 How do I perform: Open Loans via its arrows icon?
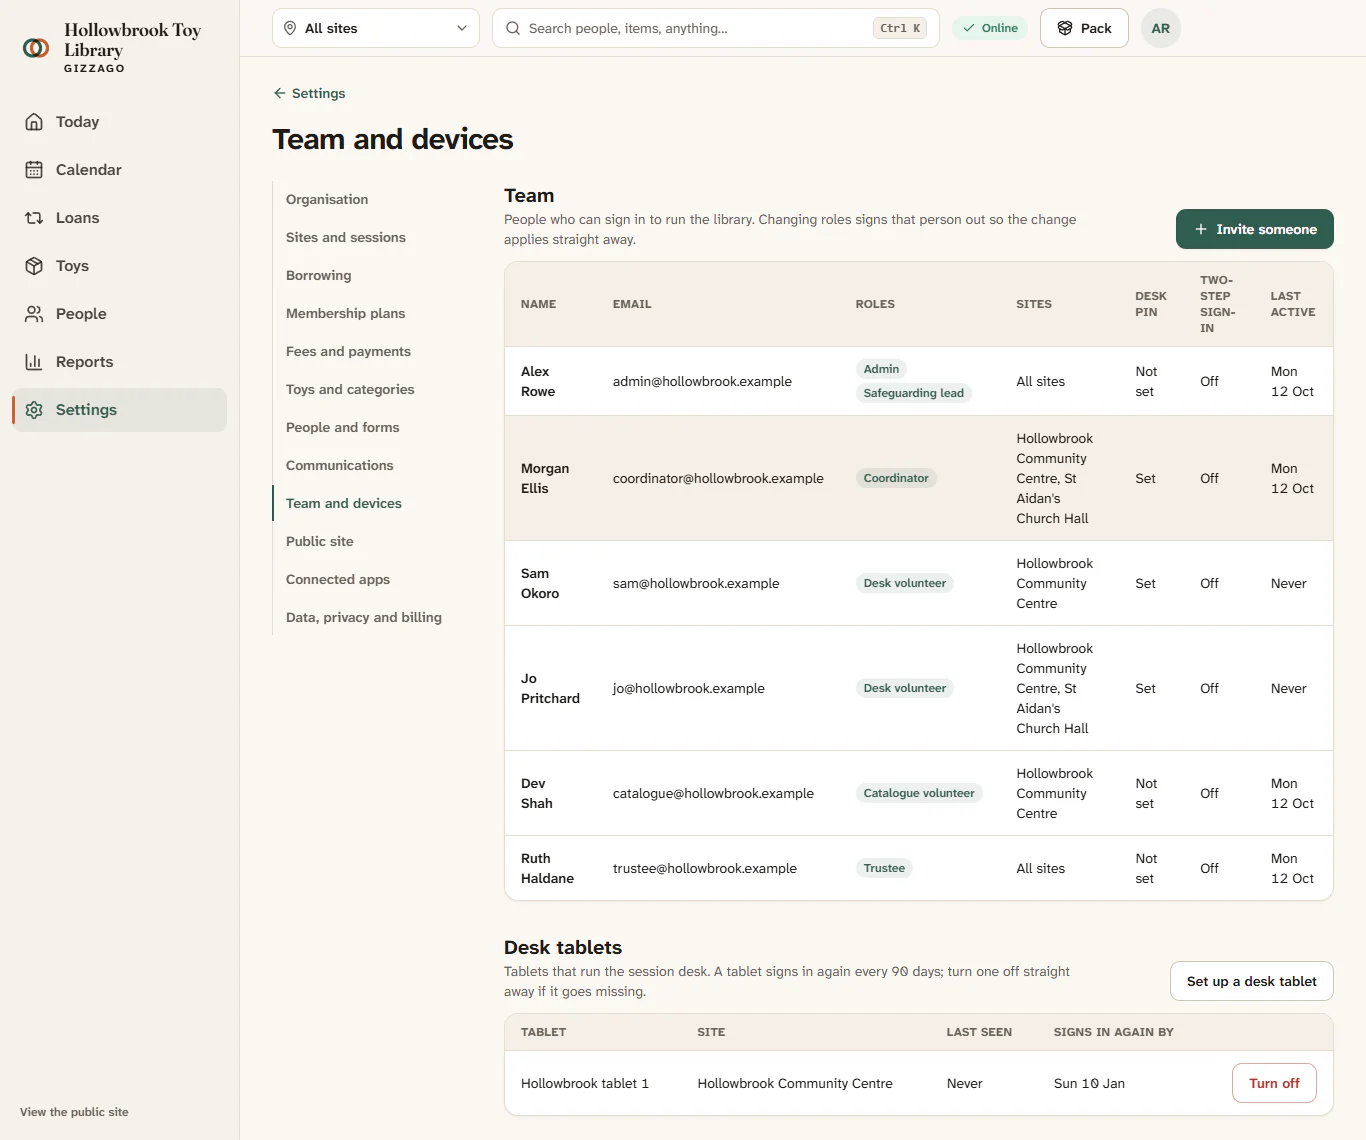point(34,218)
